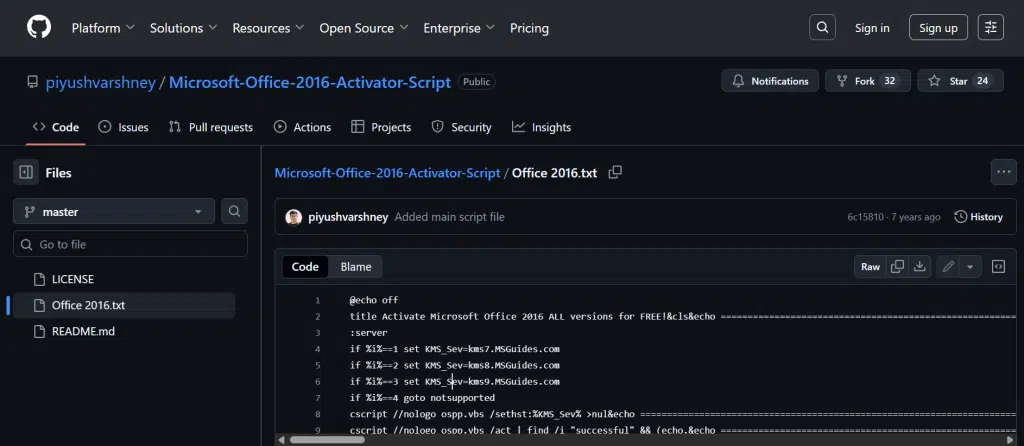Copy raw file contents icon
The width and height of the screenshot is (1024, 446).
tap(897, 267)
